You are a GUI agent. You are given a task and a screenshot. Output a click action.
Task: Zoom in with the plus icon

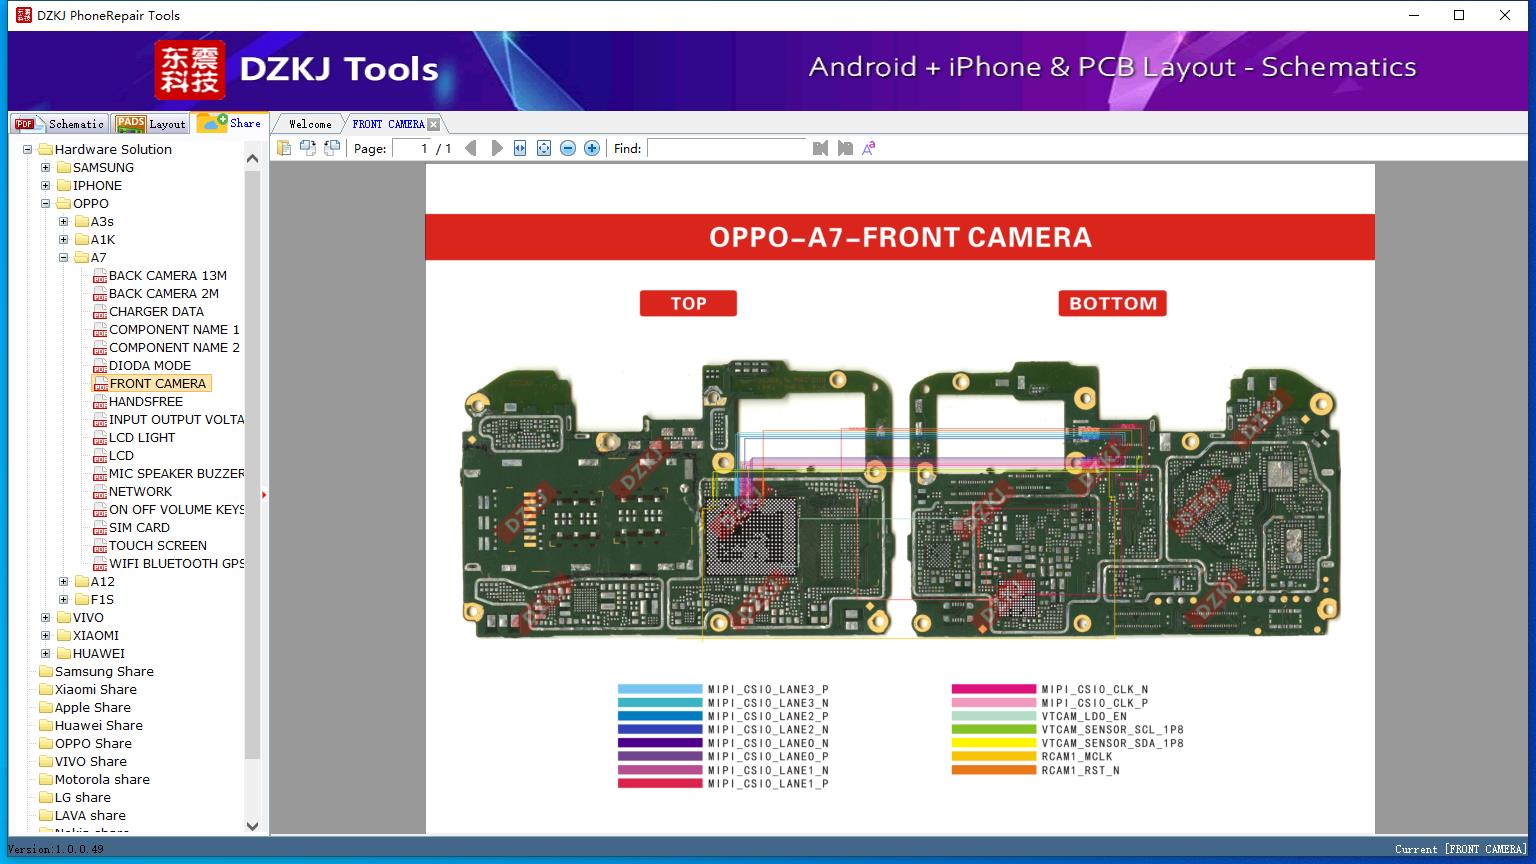pyautogui.click(x=592, y=148)
